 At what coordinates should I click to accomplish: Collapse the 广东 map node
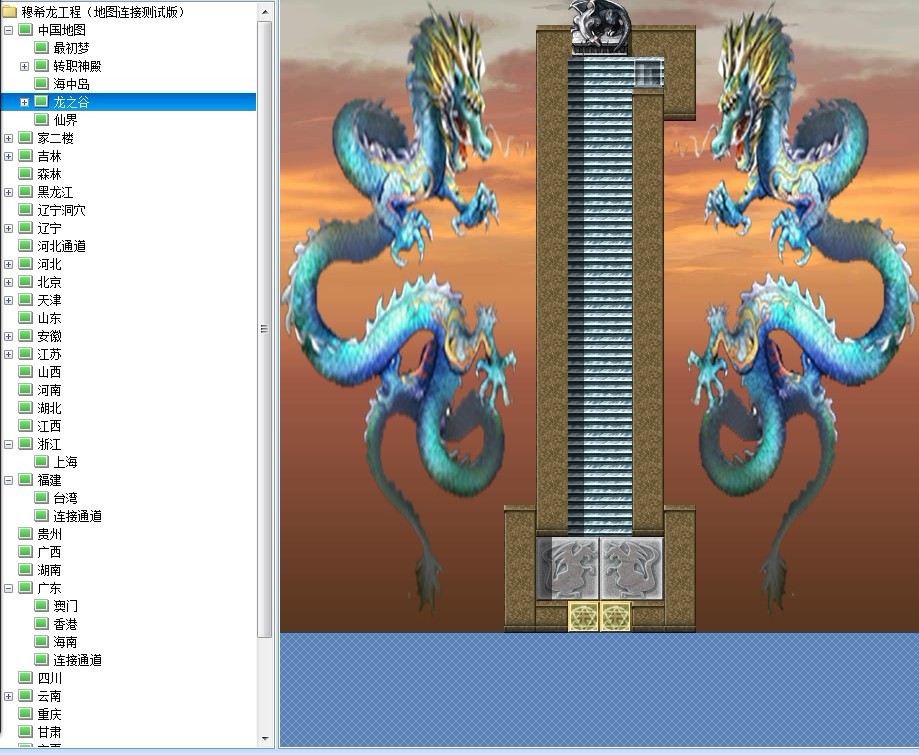click(x=8, y=588)
